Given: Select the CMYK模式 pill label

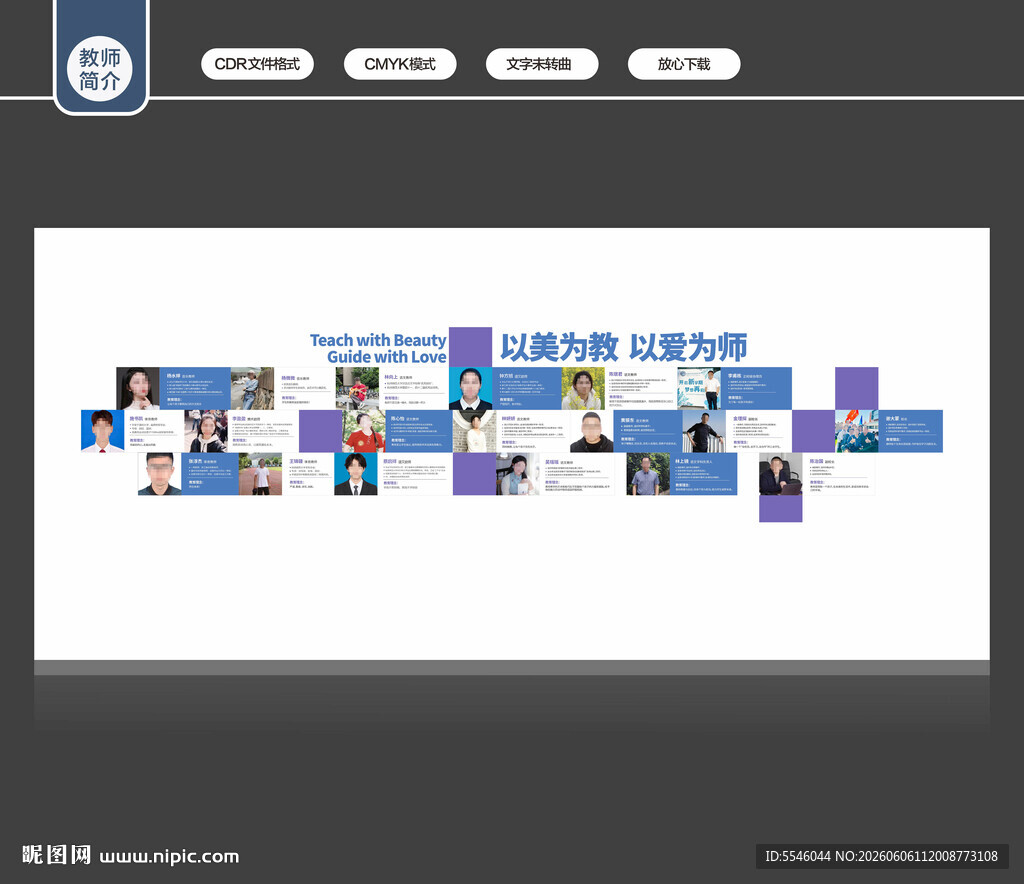Looking at the screenshot, I should [400, 64].
